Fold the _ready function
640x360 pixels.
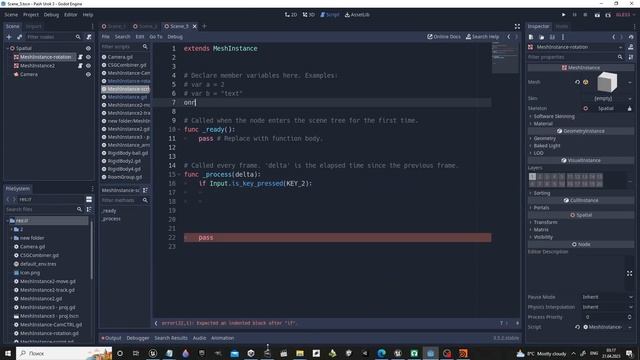[x=179, y=129]
